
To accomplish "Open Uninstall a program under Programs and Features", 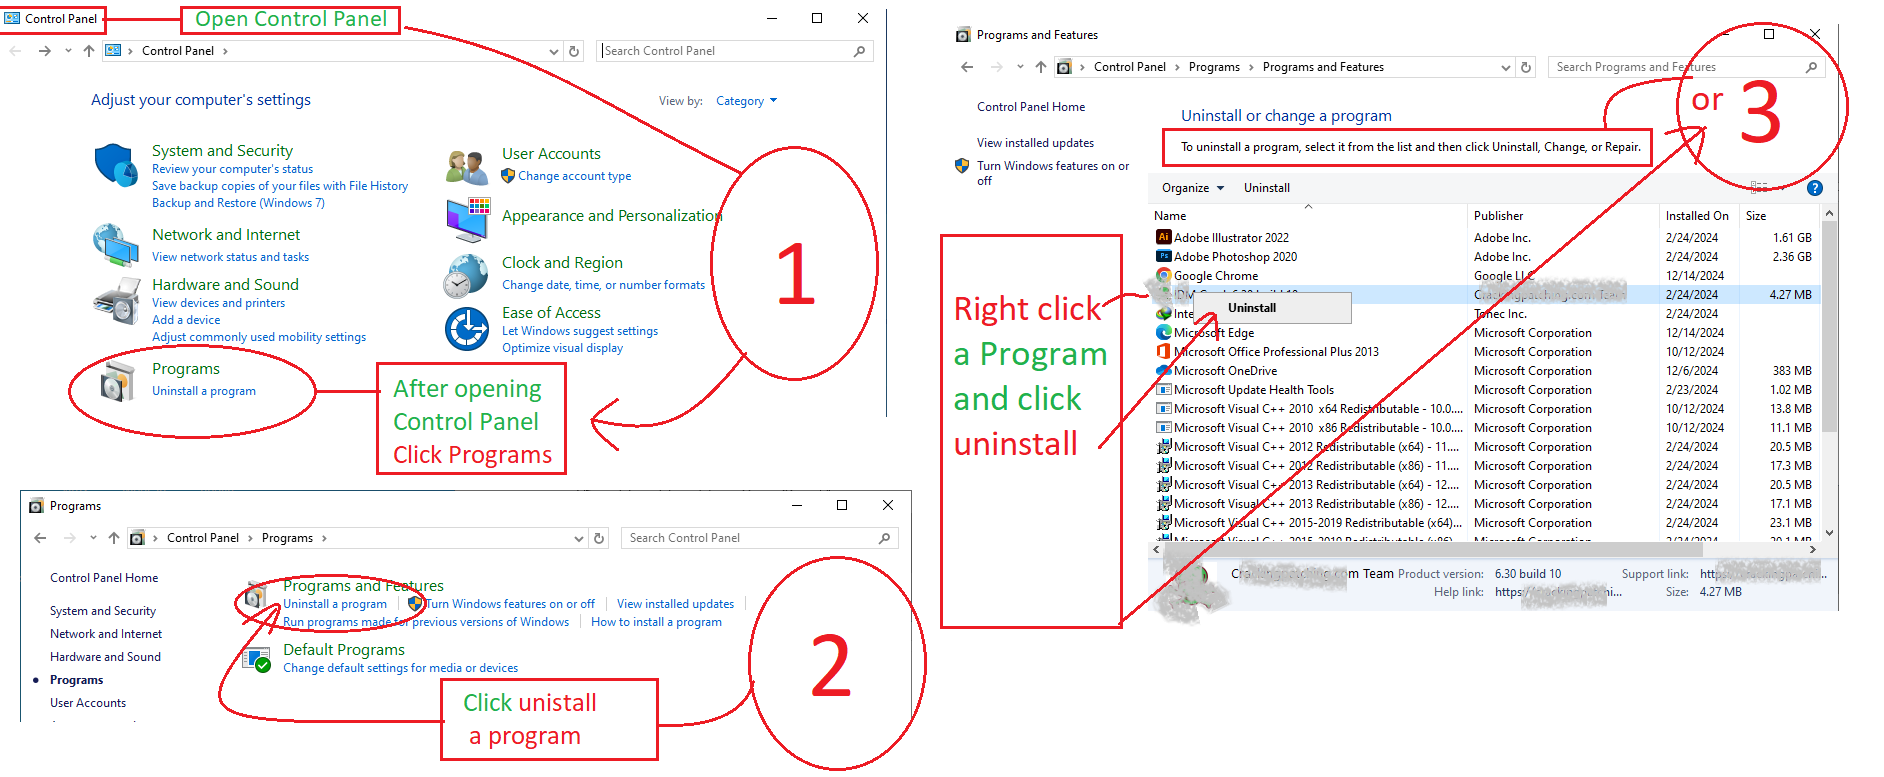I will 335,604.
